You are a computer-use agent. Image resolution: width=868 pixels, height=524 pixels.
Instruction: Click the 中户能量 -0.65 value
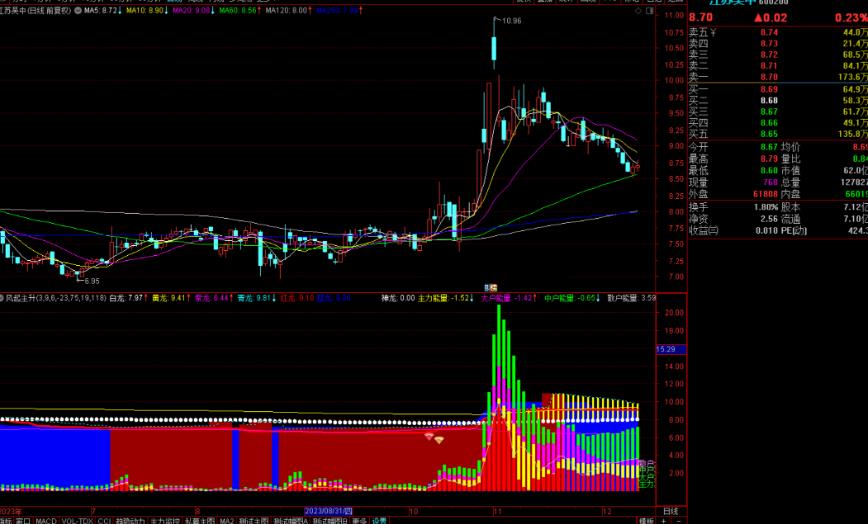coord(571,298)
